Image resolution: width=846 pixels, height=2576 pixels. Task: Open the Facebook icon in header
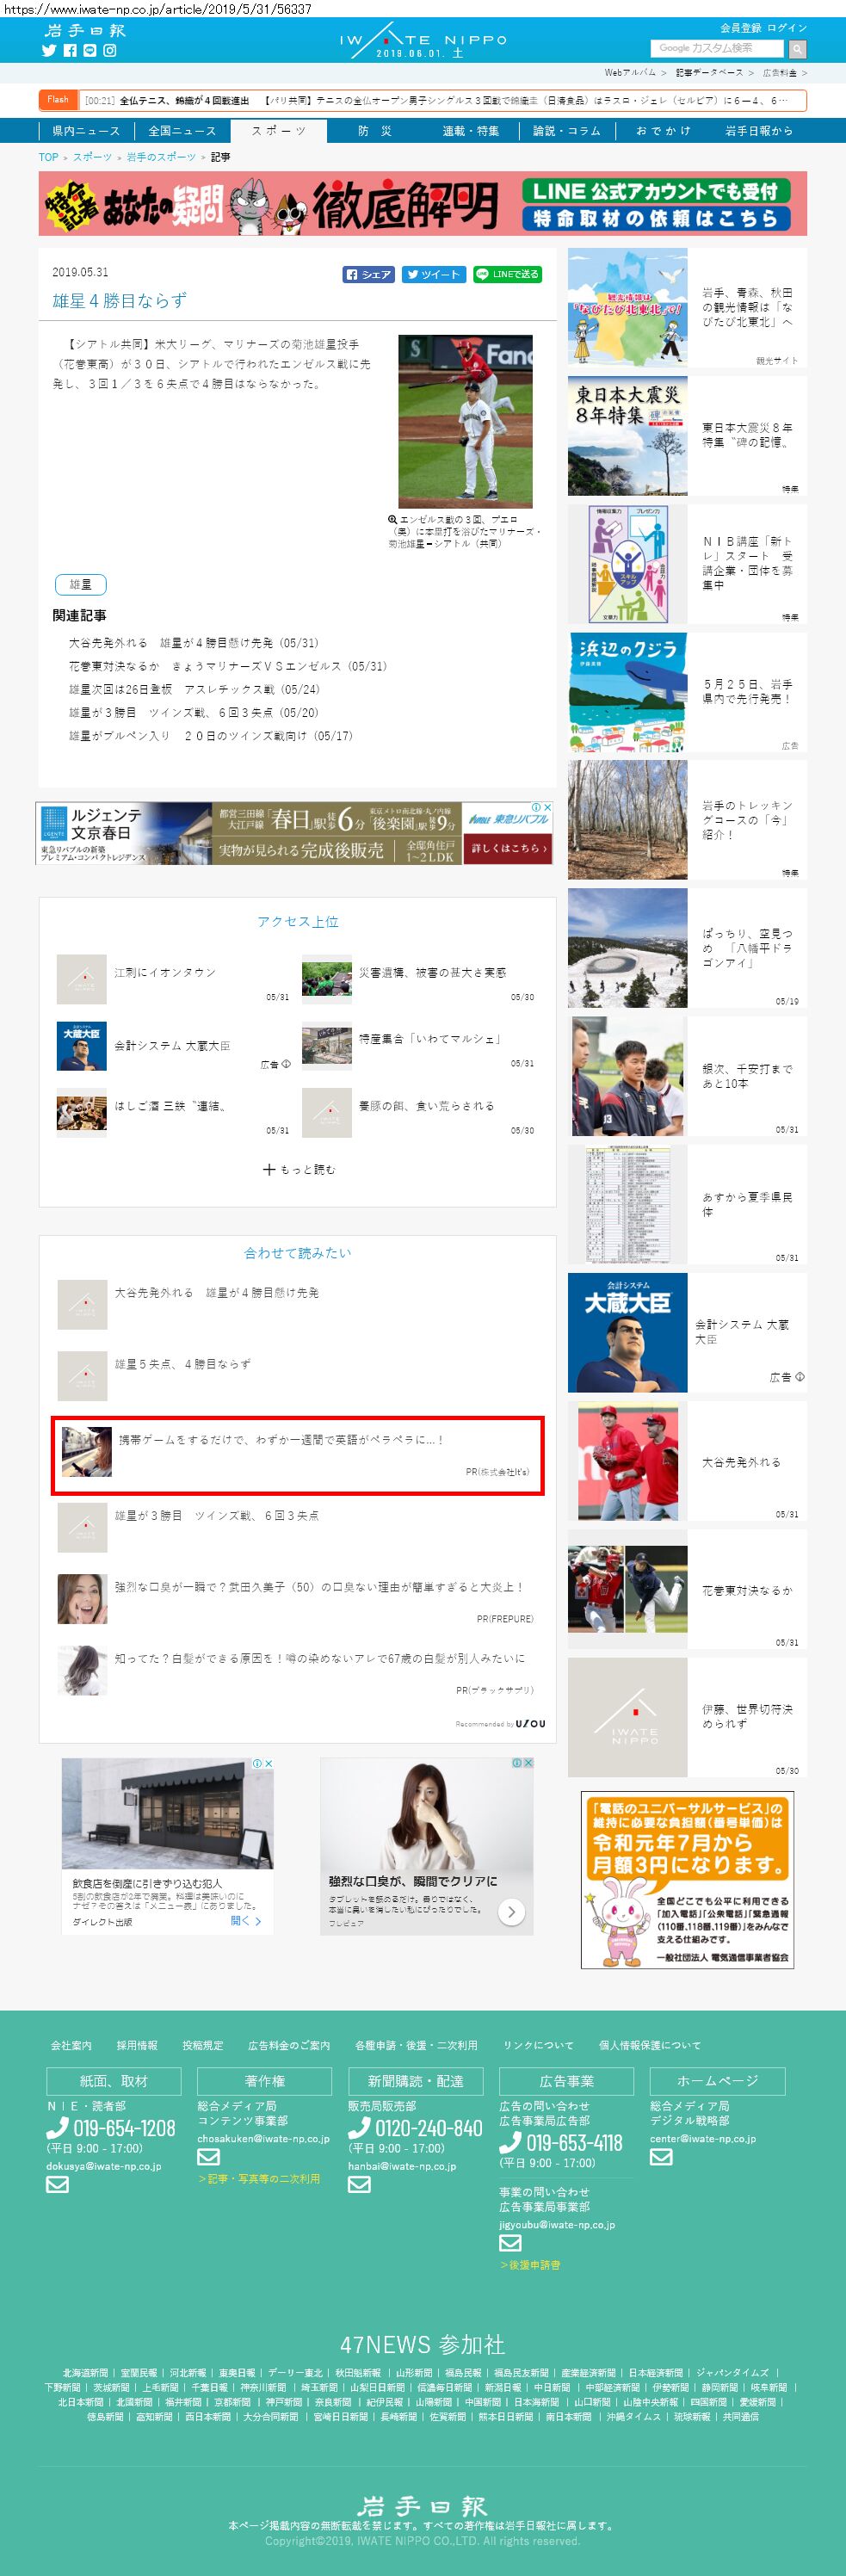point(70,50)
